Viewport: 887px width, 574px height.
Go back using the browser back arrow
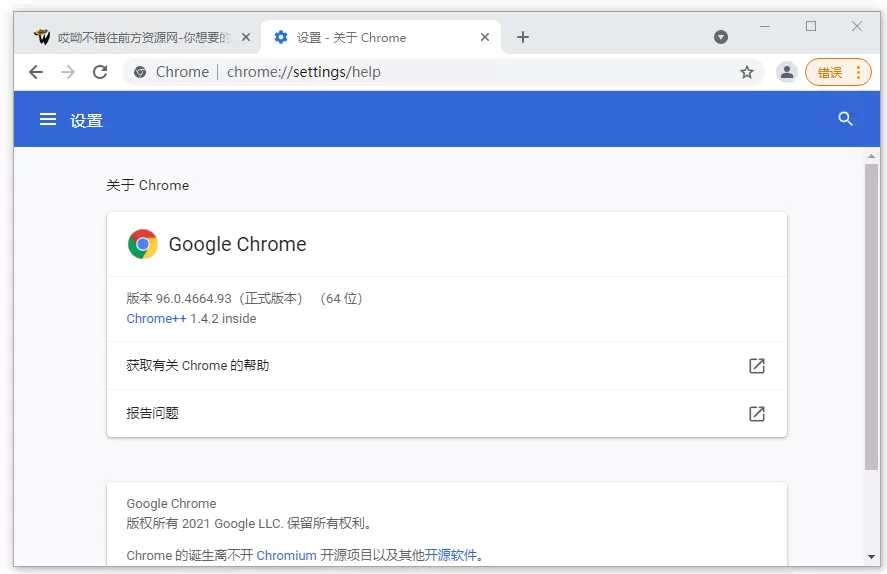[x=36, y=72]
